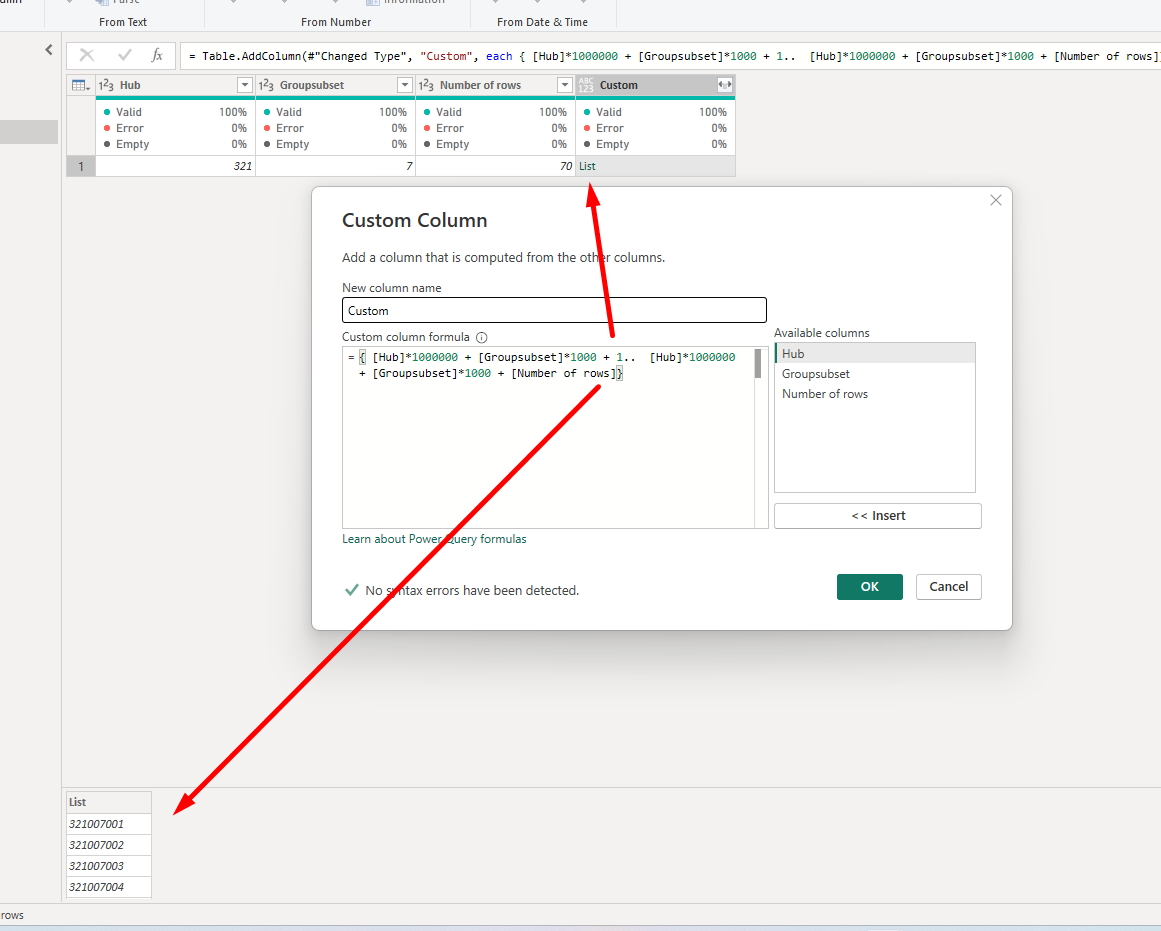Select the Hub column header

[x=175, y=85]
